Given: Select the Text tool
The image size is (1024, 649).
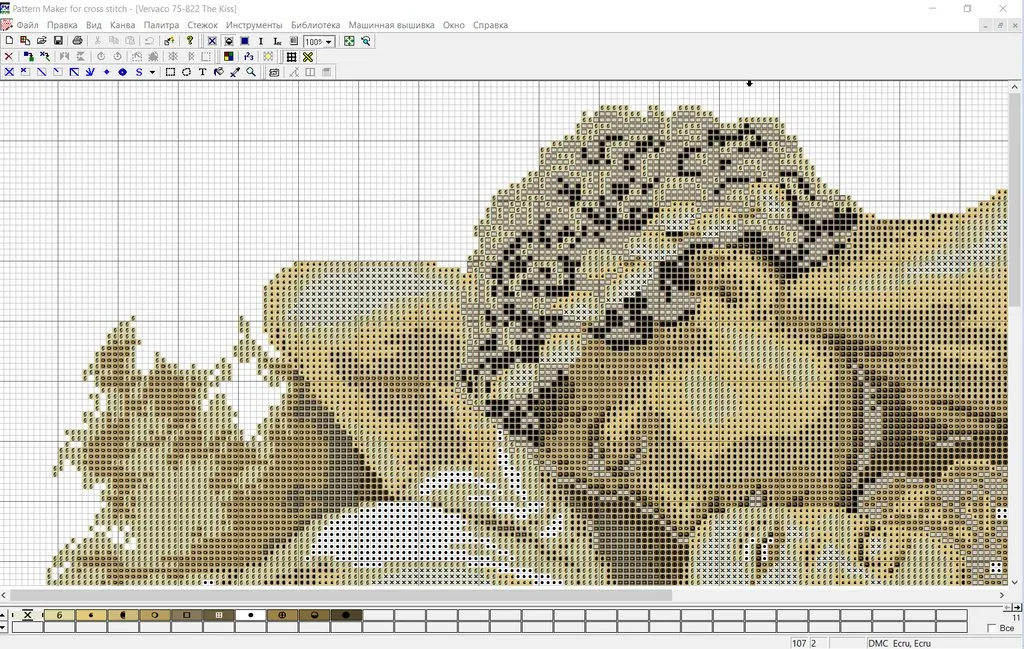Looking at the screenshot, I should coord(202,72).
